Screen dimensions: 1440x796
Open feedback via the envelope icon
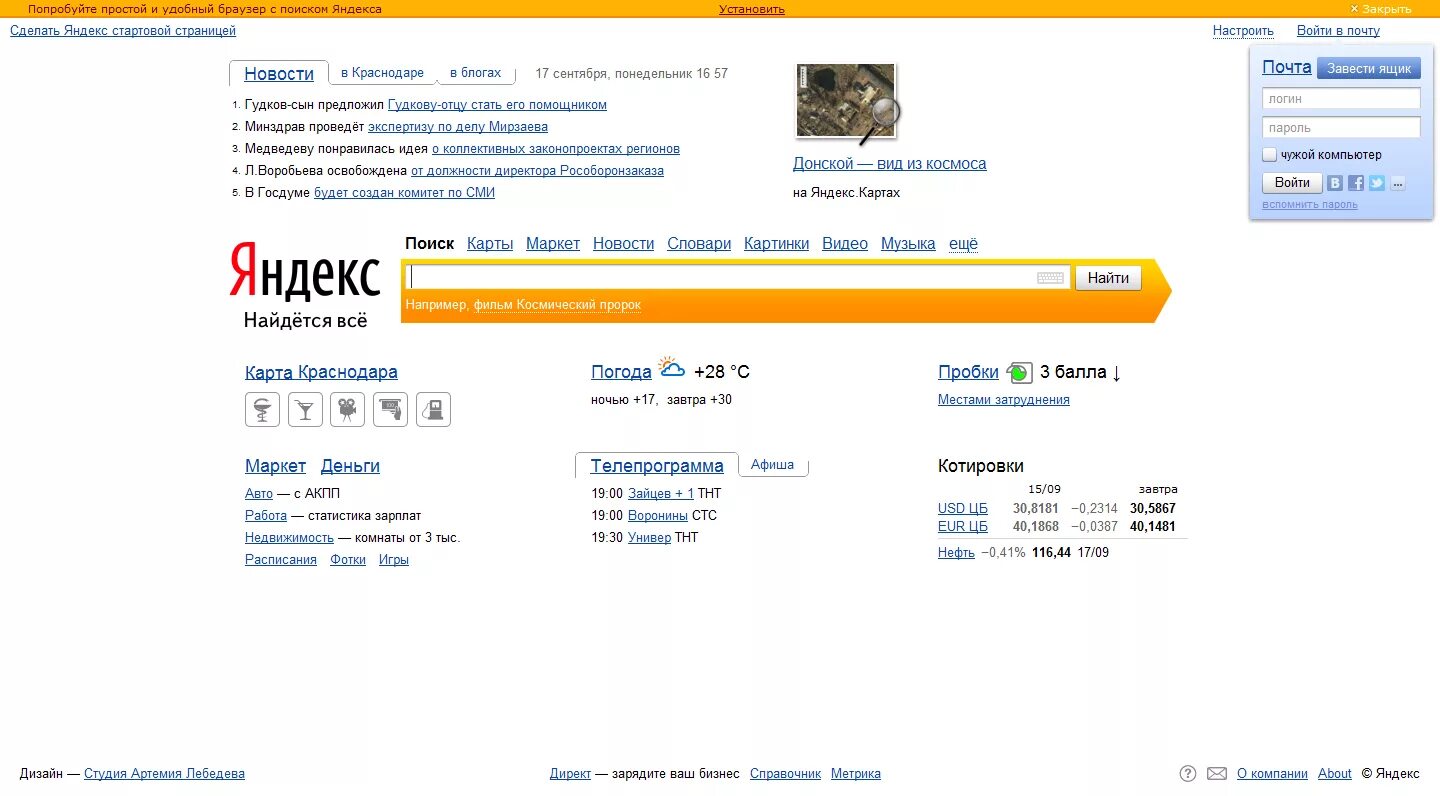1217,773
